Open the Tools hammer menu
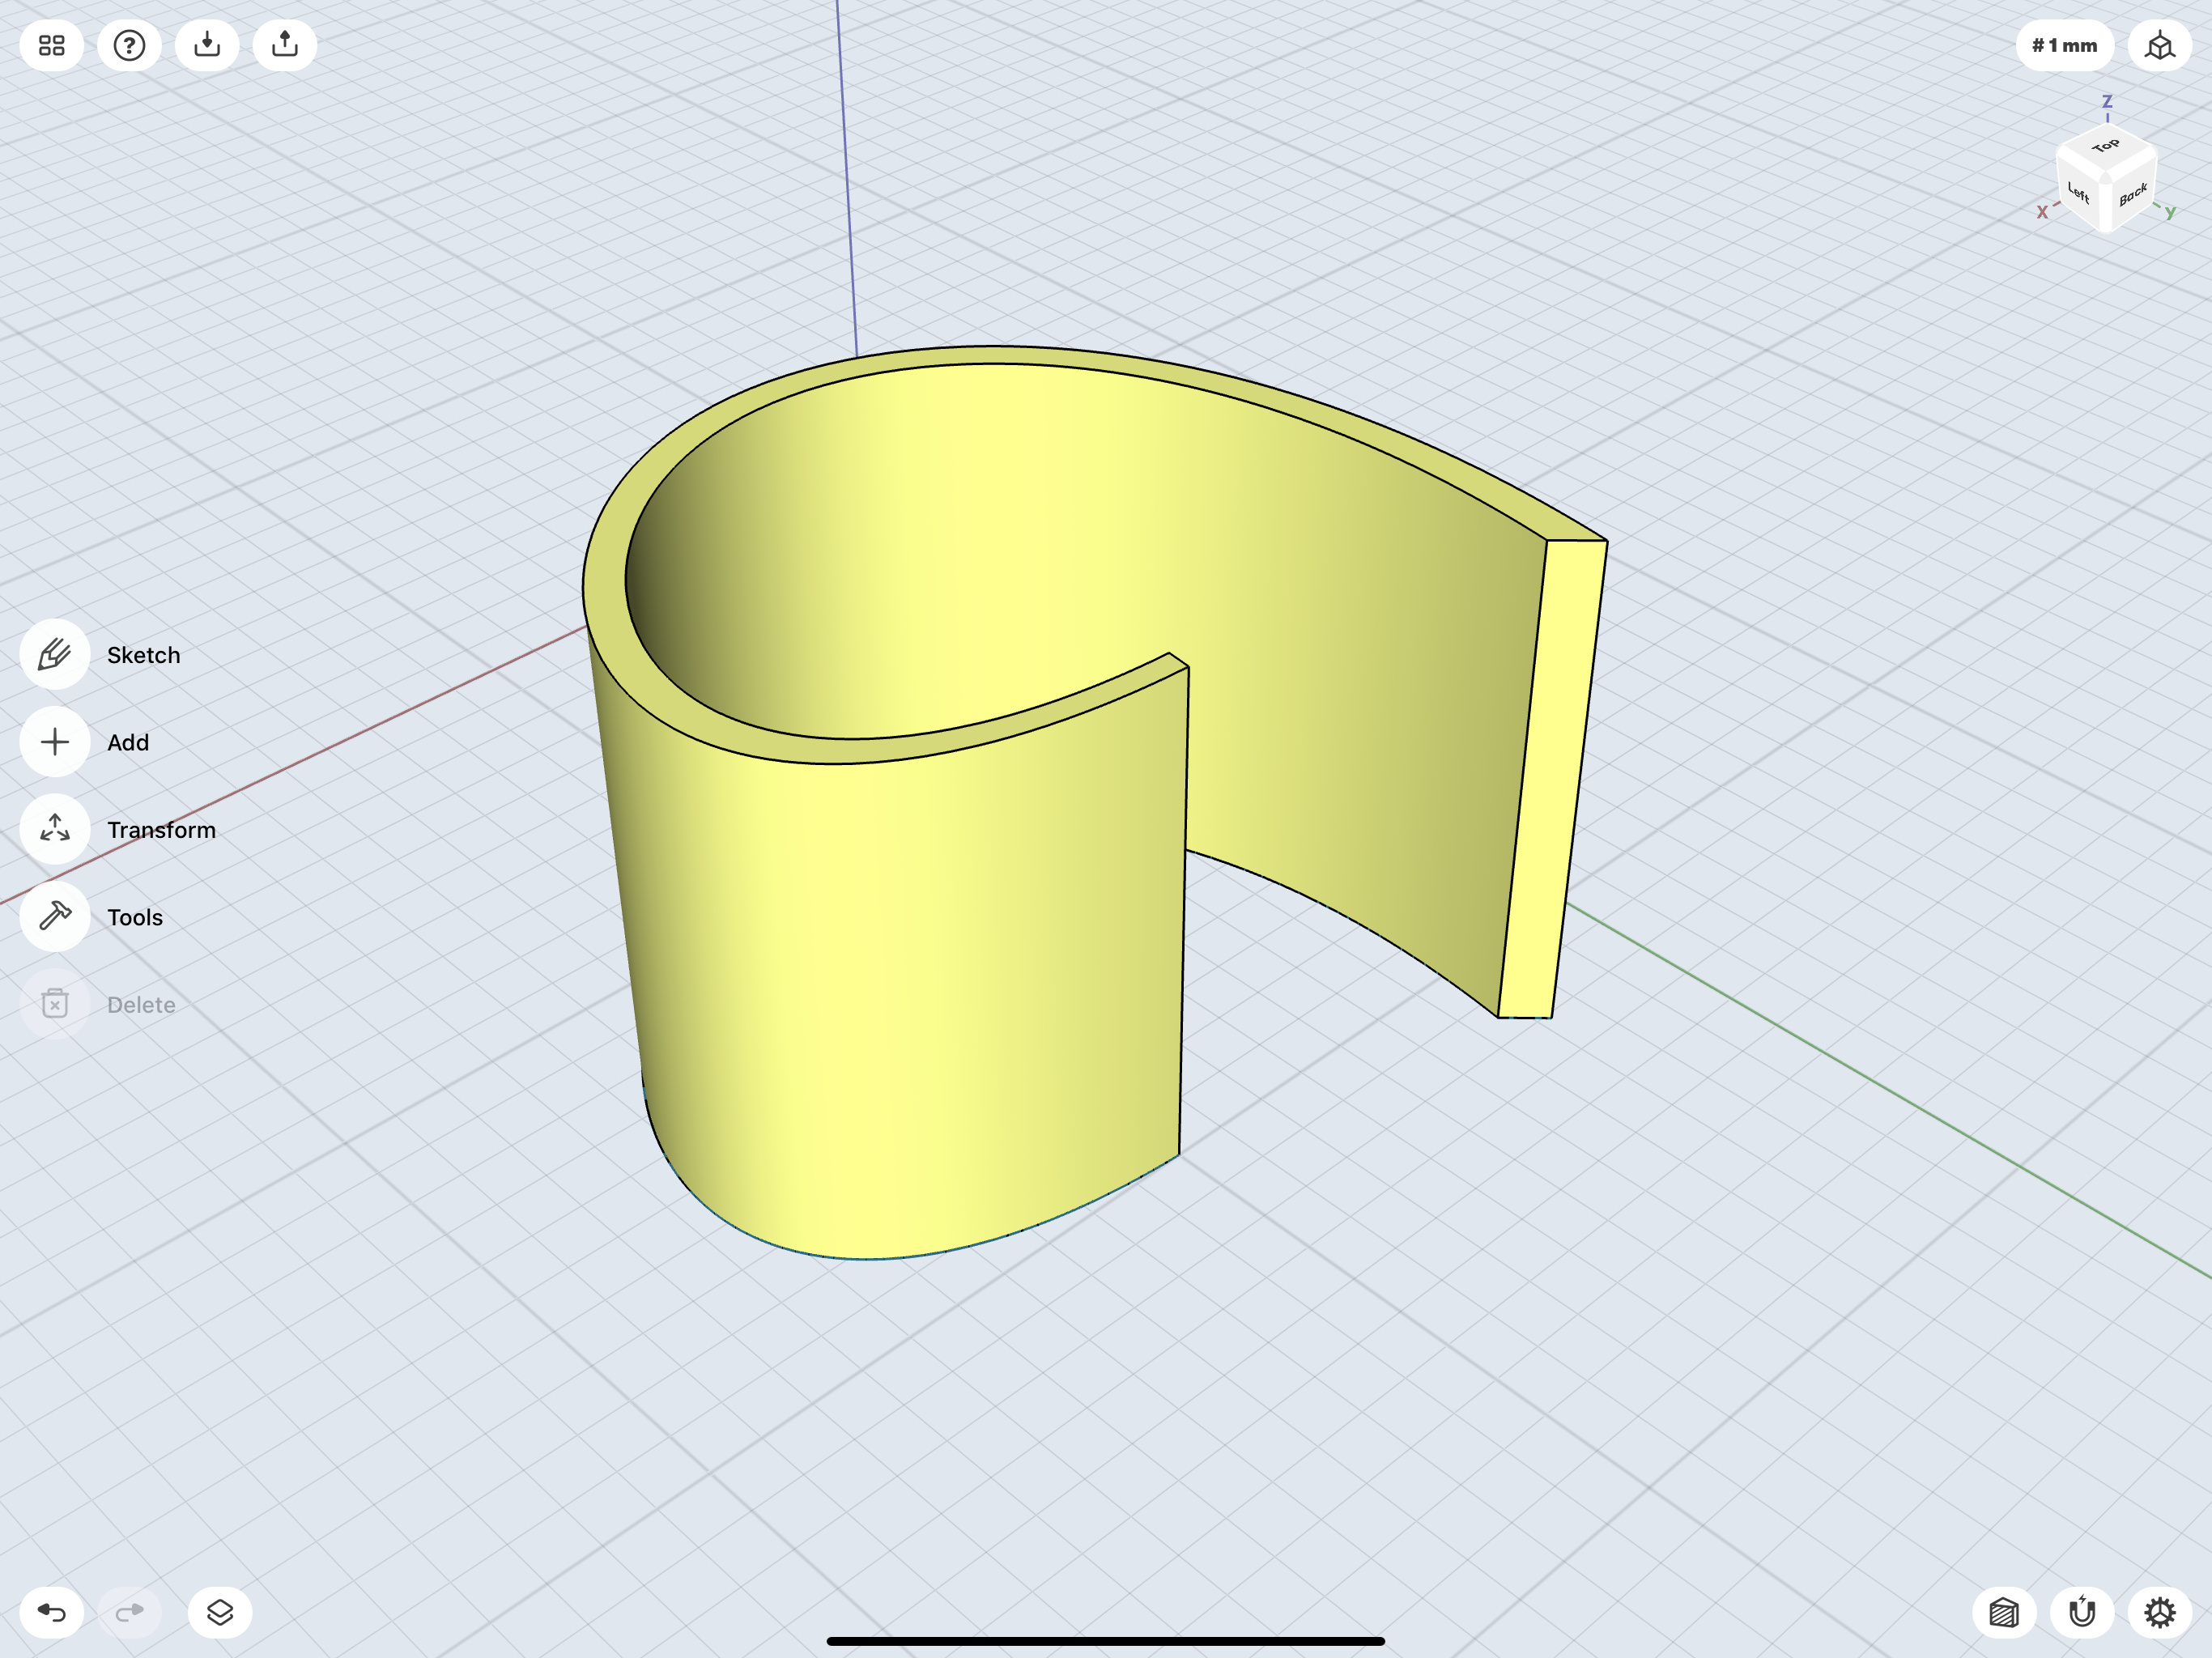Screen dimensions: 2212x1658 click(55, 916)
